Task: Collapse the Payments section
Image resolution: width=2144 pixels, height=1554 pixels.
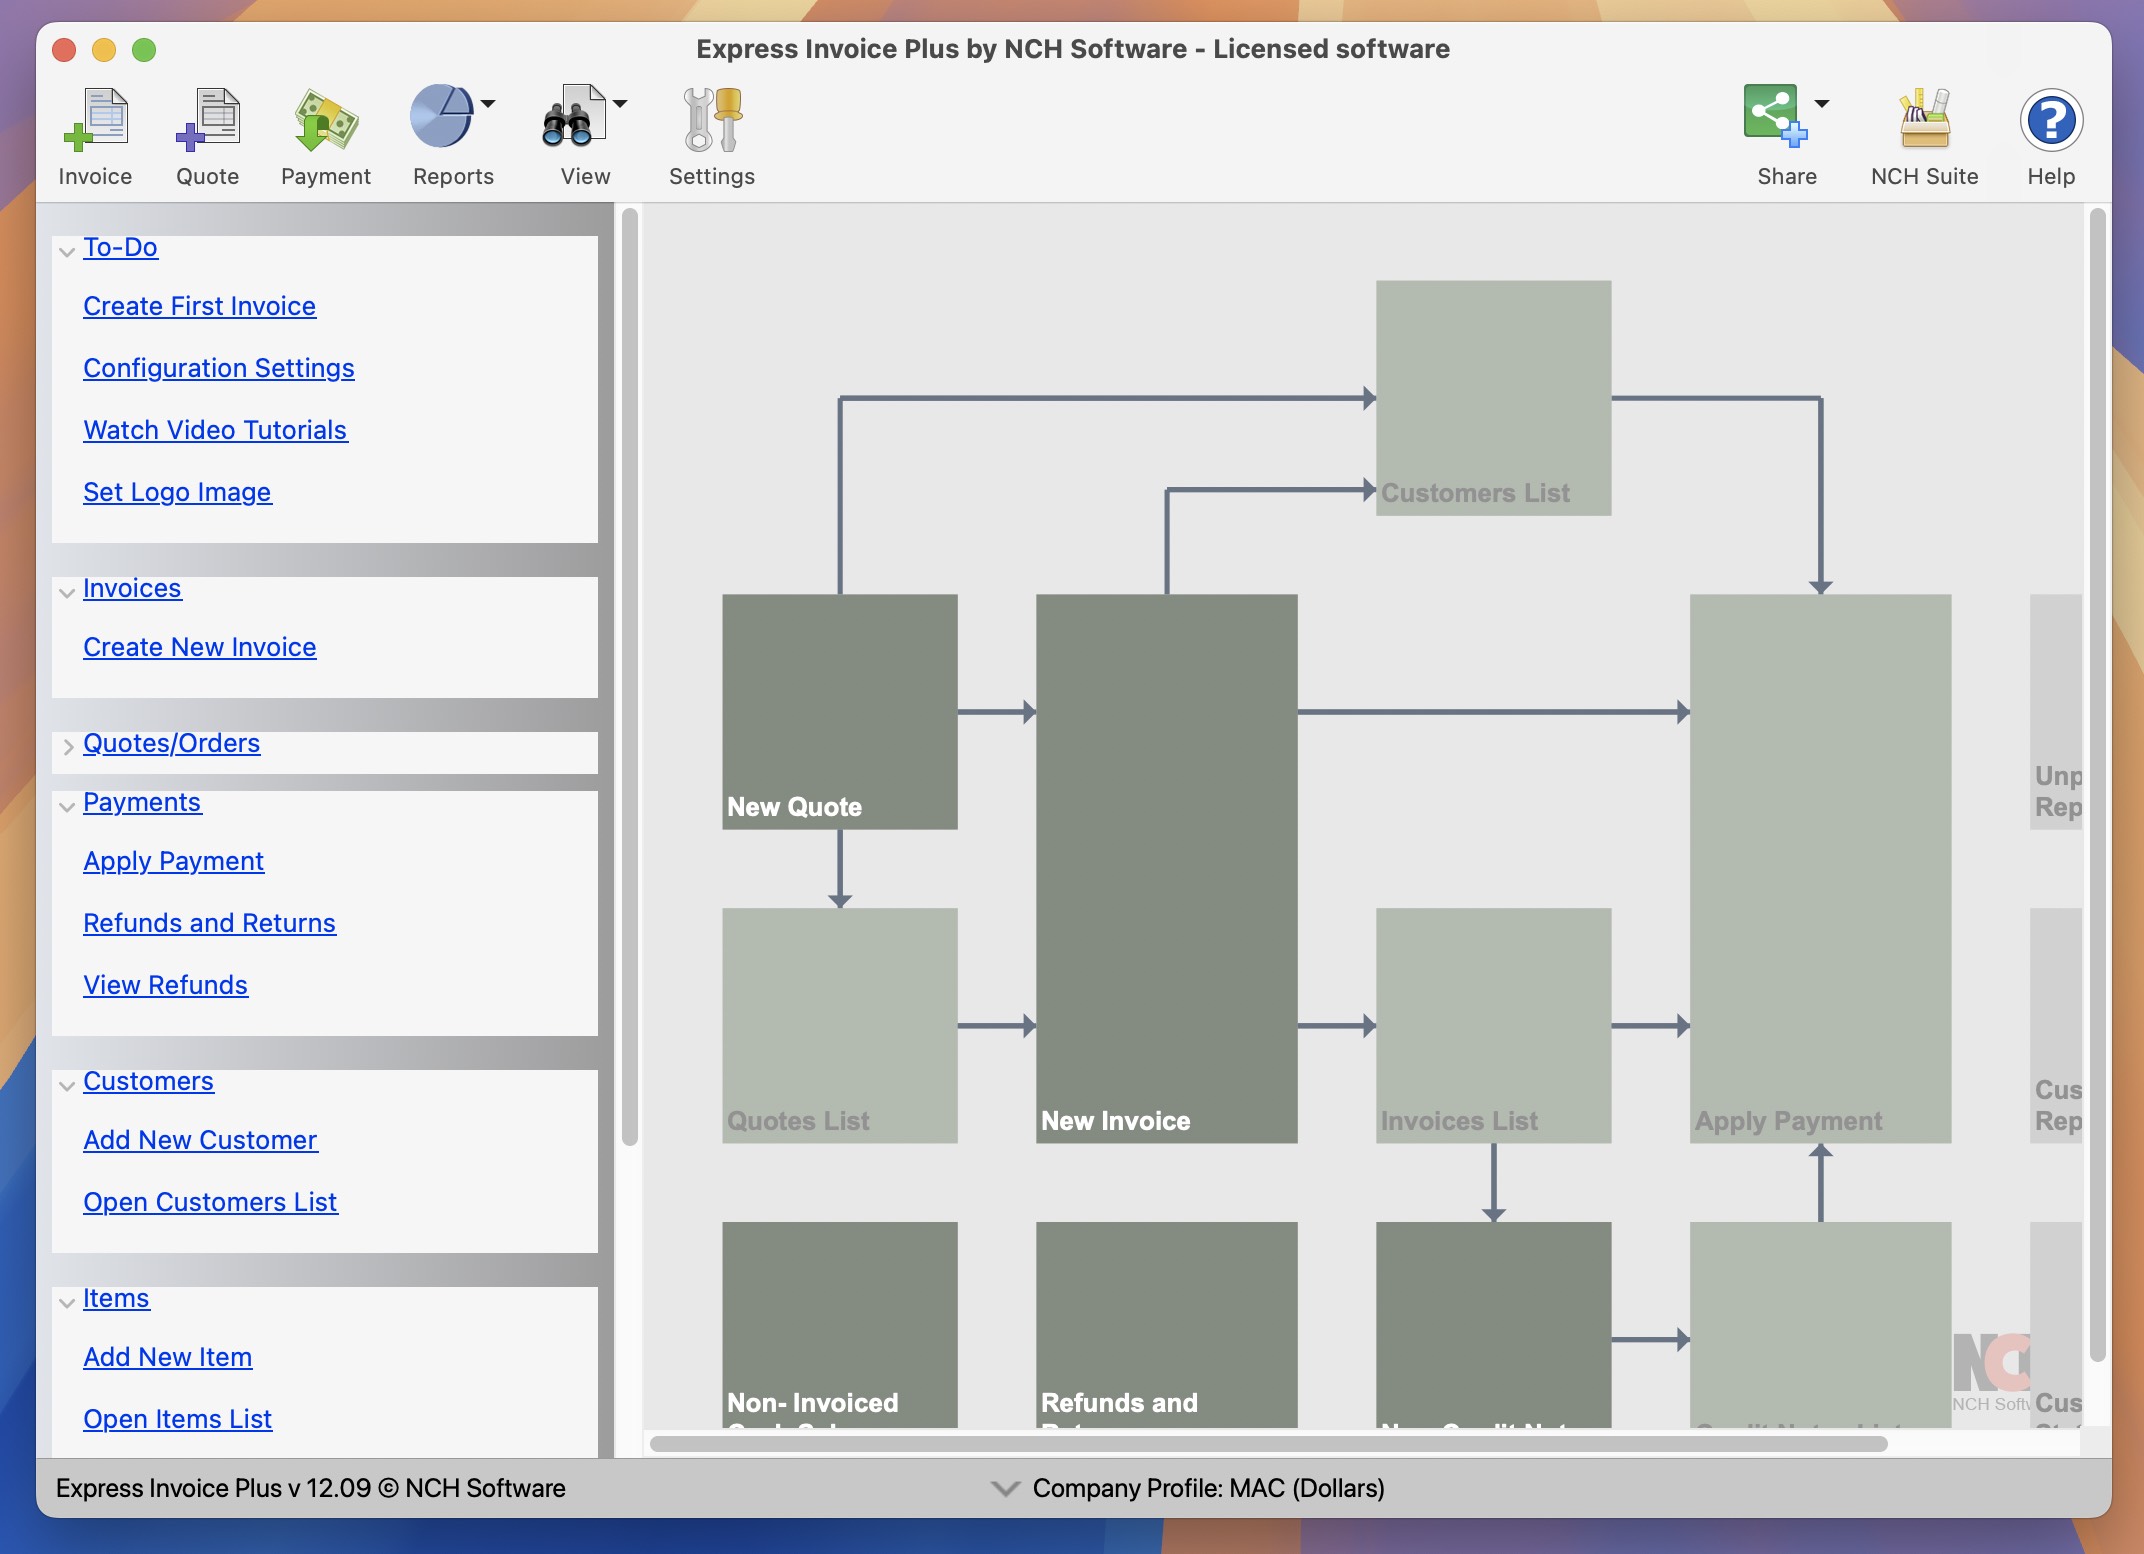Action: 66,806
